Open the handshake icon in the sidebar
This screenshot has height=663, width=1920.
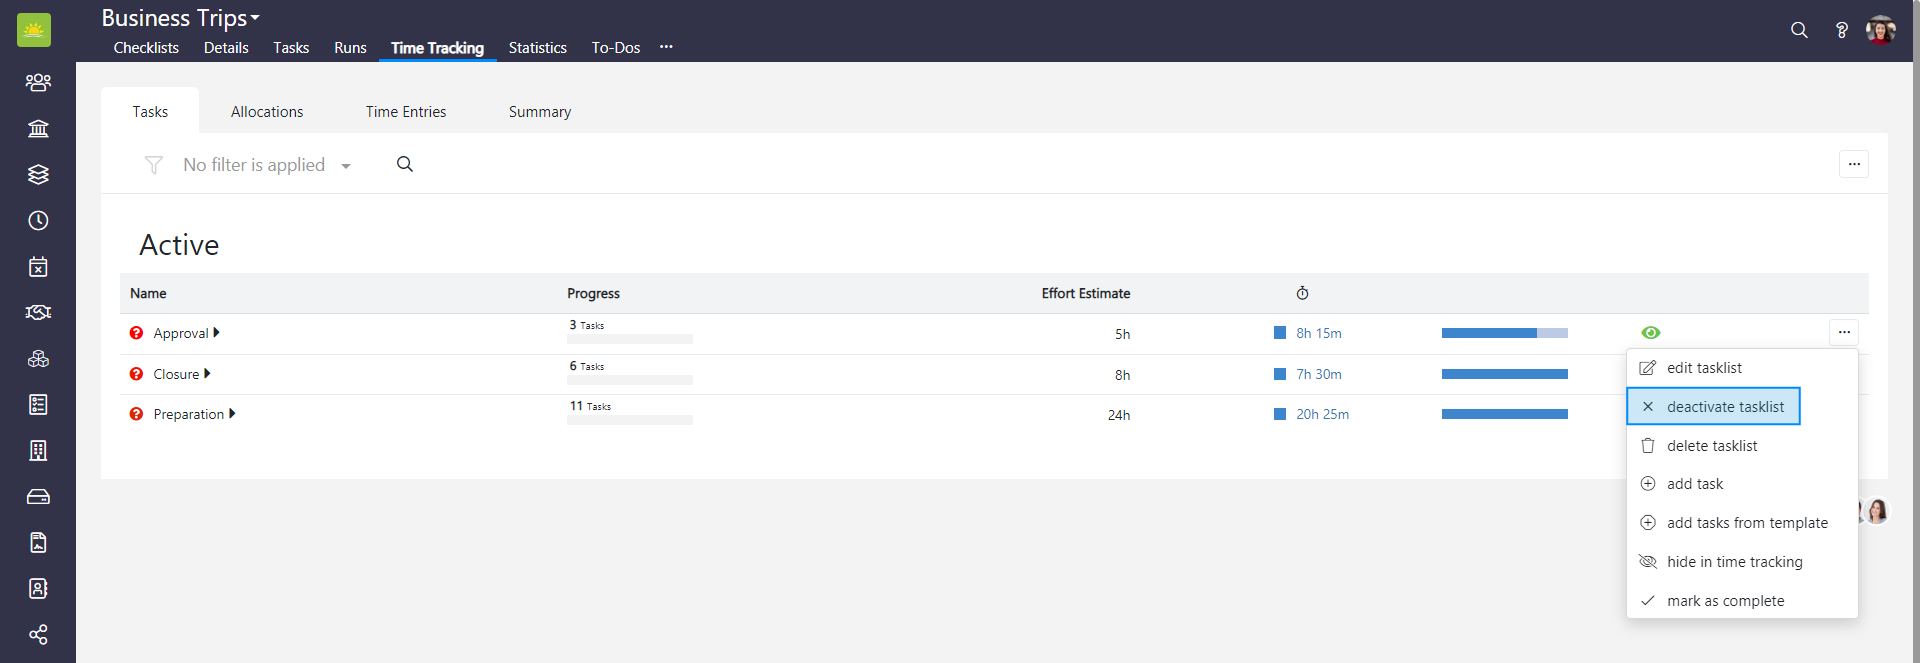(38, 313)
